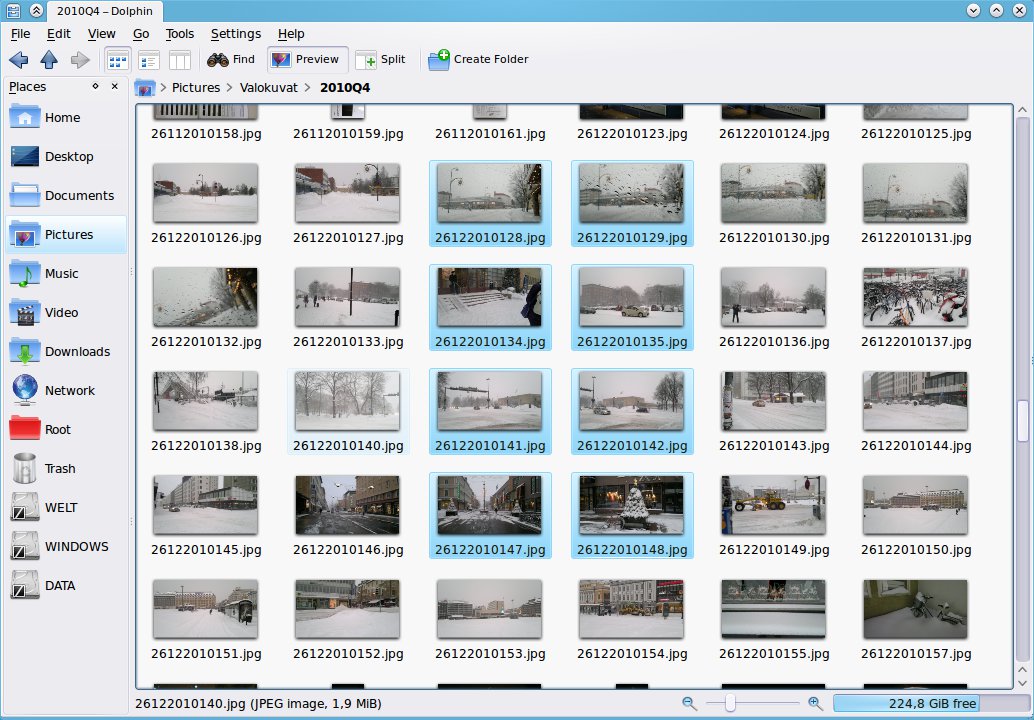Image resolution: width=1034 pixels, height=720 pixels.
Task: Open the Tools menu
Action: tap(179, 34)
